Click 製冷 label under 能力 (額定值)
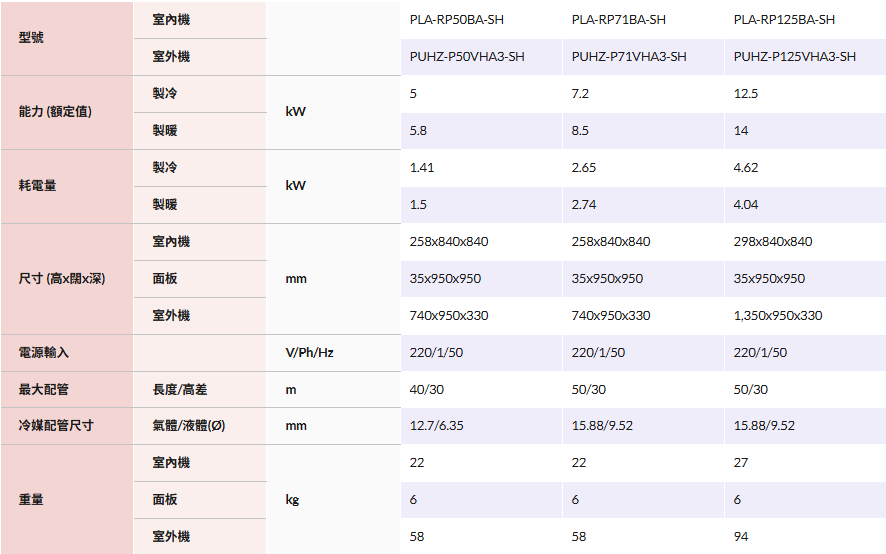The width and height of the screenshot is (886, 554). coord(164,94)
